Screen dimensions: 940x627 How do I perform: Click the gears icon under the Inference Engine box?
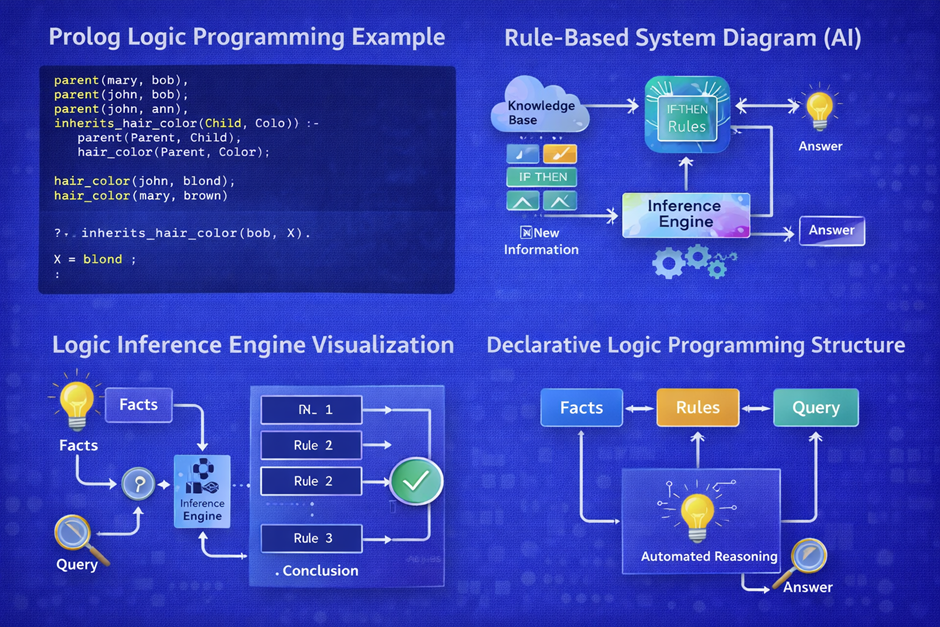click(x=690, y=262)
